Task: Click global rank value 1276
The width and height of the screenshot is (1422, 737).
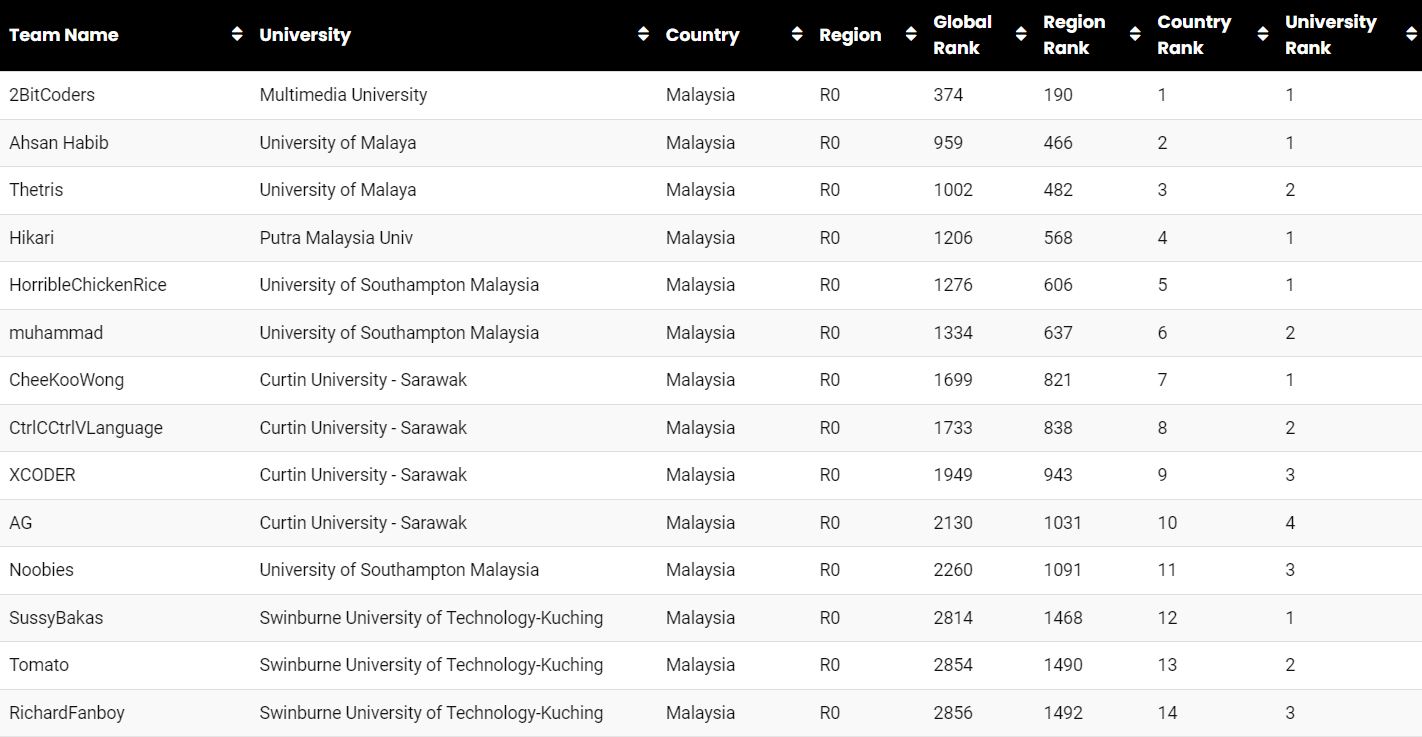Action: 953,285
